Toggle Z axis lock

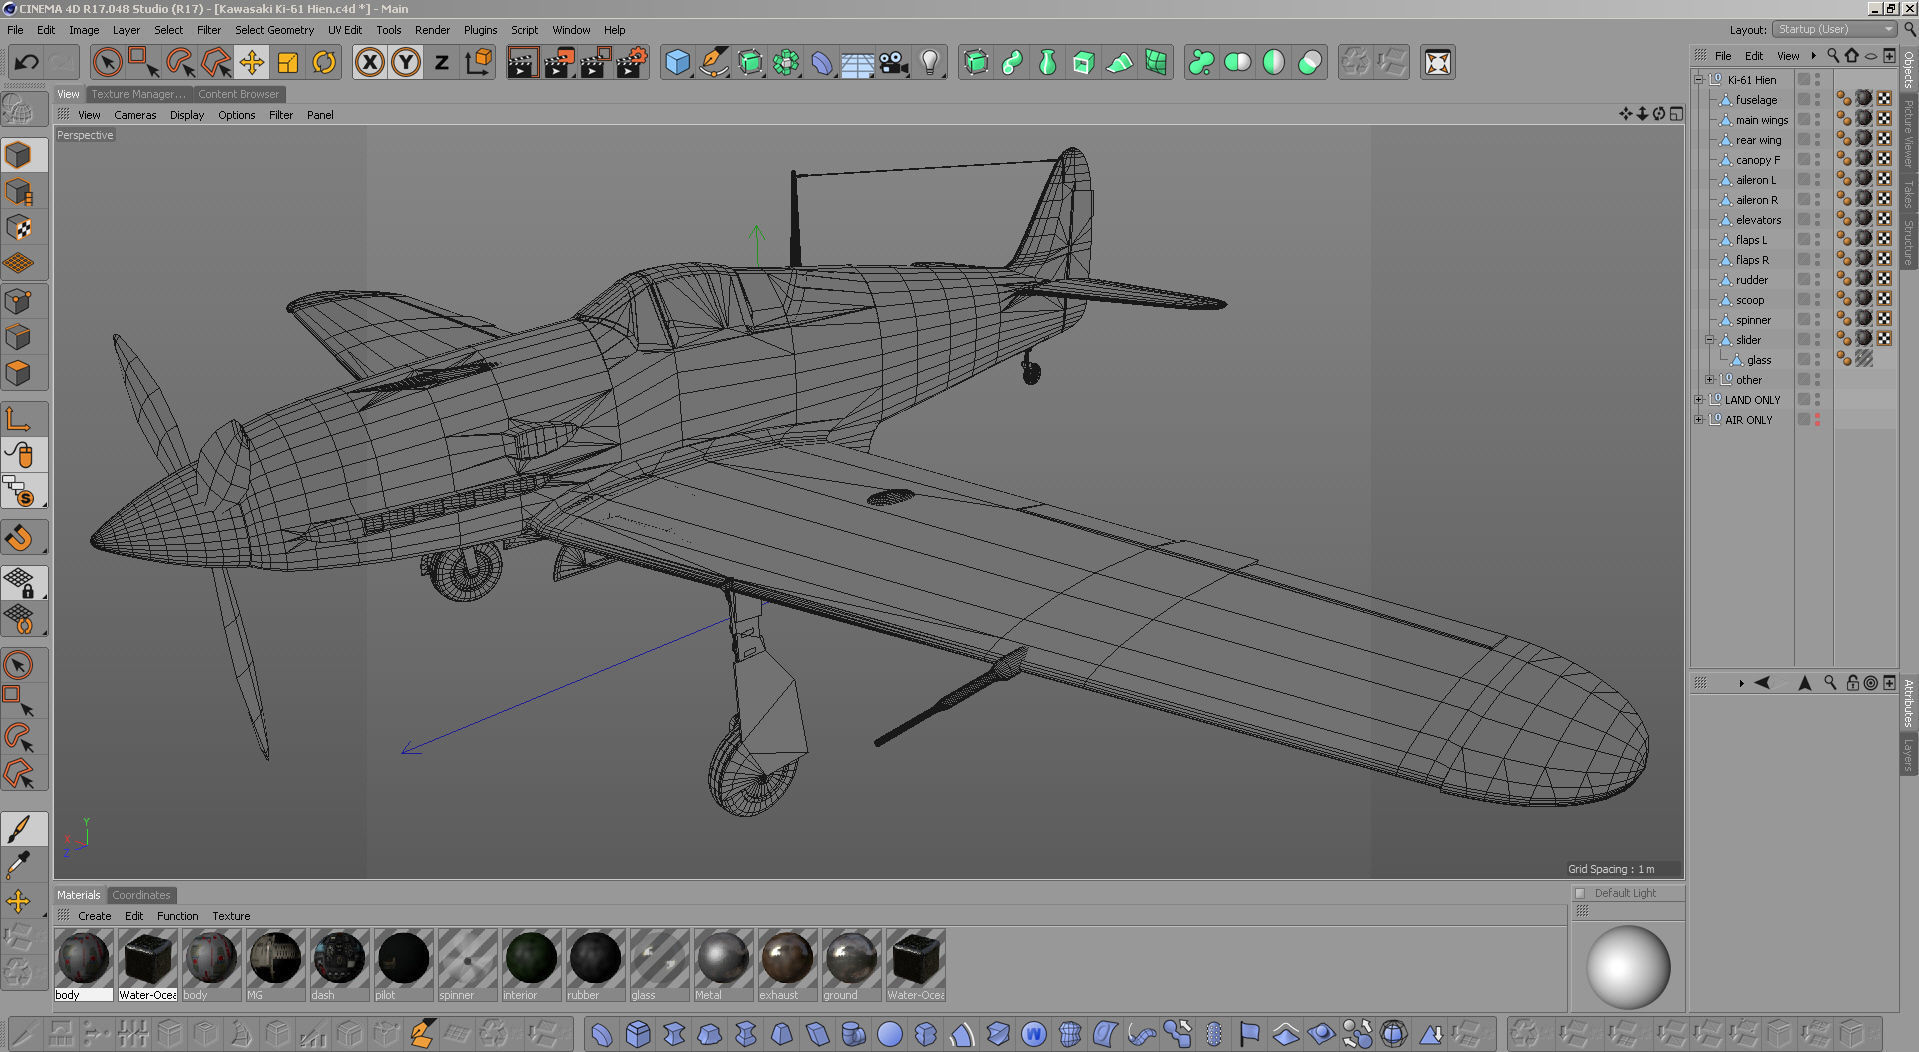(441, 63)
